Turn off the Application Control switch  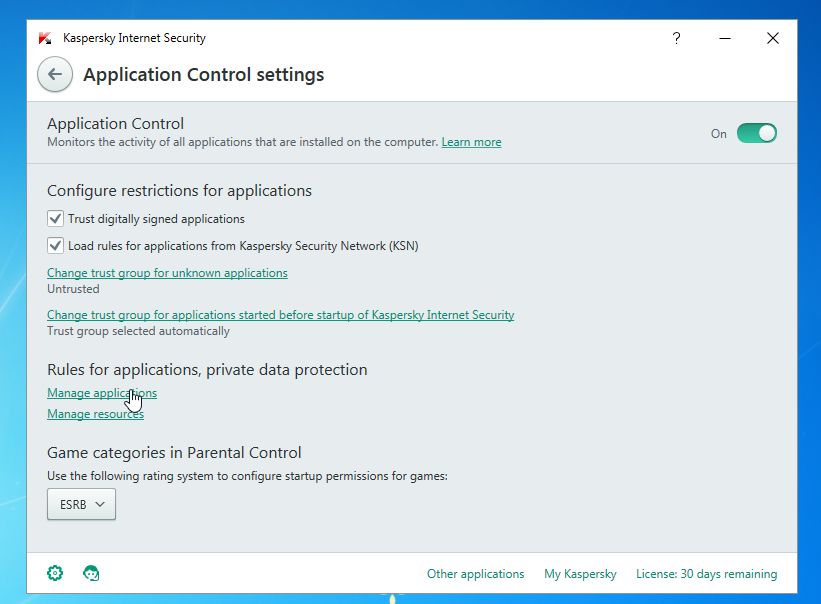[756, 133]
